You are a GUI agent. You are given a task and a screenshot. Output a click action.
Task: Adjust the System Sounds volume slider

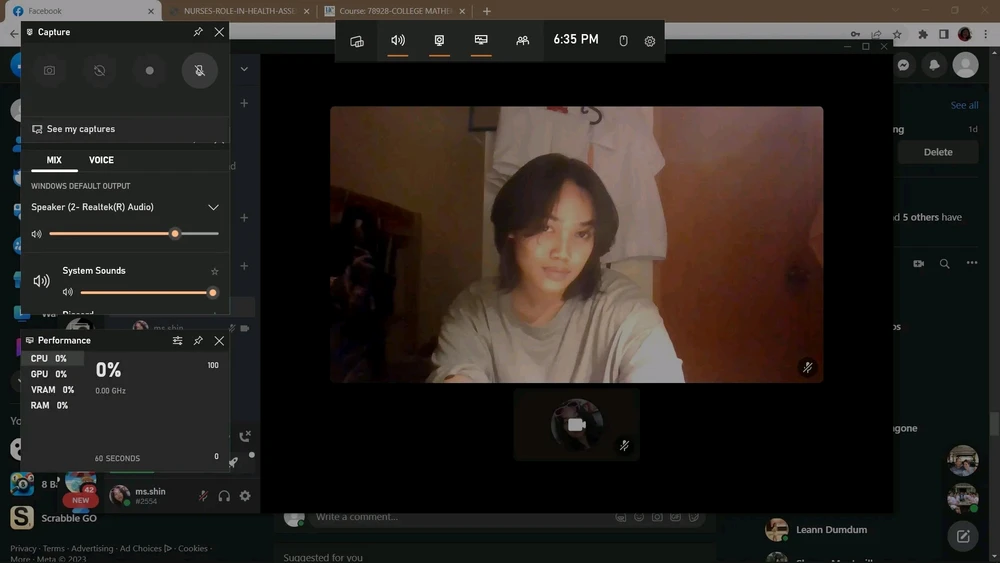tap(148, 293)
